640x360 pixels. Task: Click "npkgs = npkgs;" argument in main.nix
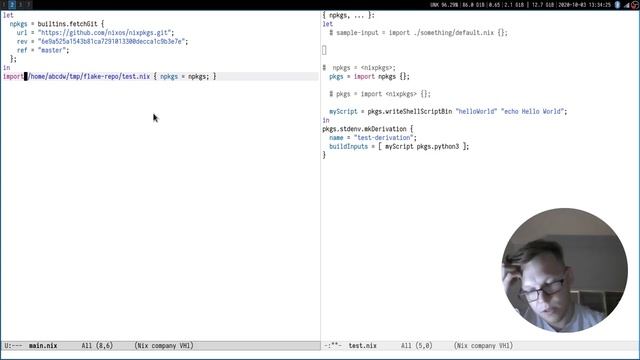pyautogui.click(x=184, y=77)
